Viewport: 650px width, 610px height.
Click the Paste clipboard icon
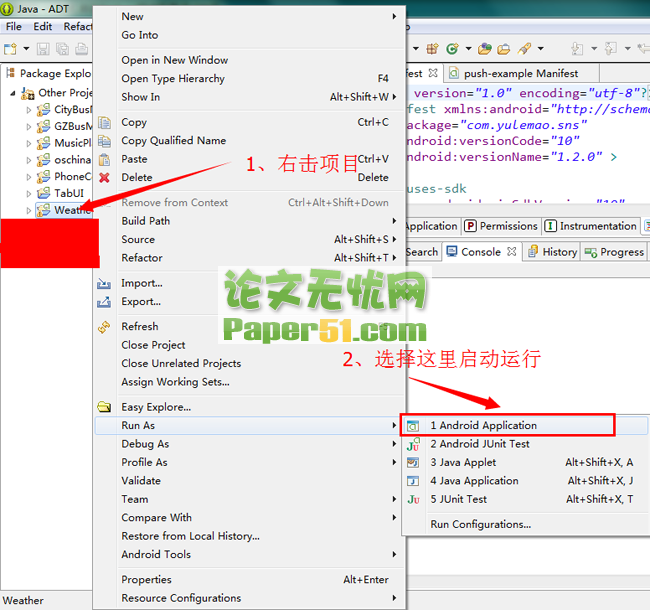coord(104,160)
